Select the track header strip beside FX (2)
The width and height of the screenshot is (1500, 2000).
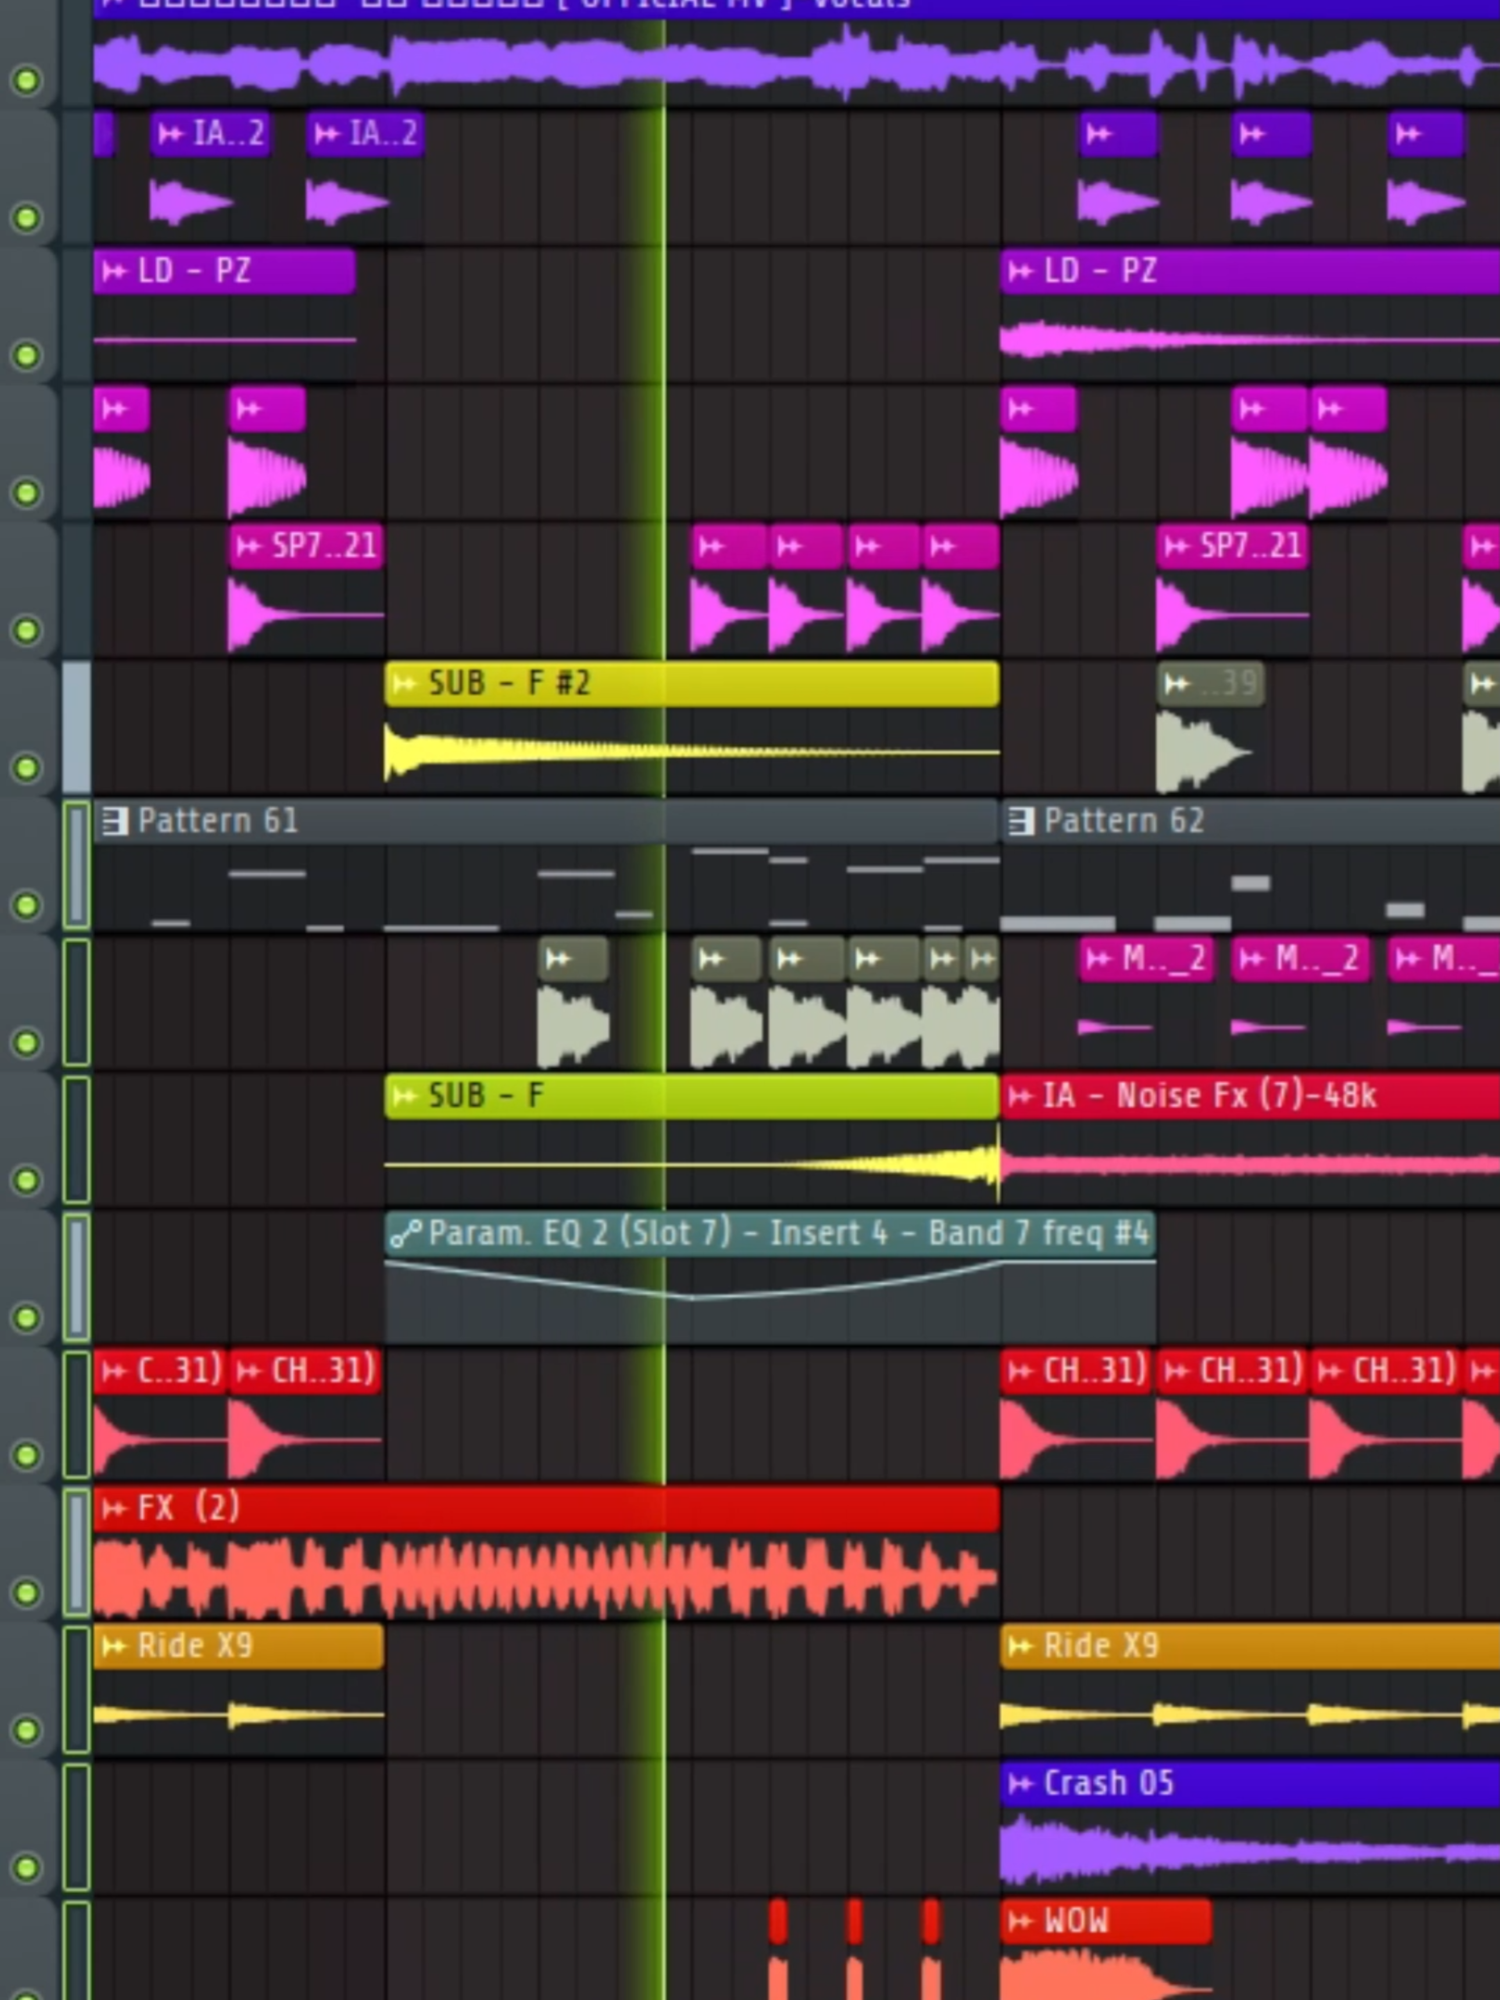click(77, 1553)
